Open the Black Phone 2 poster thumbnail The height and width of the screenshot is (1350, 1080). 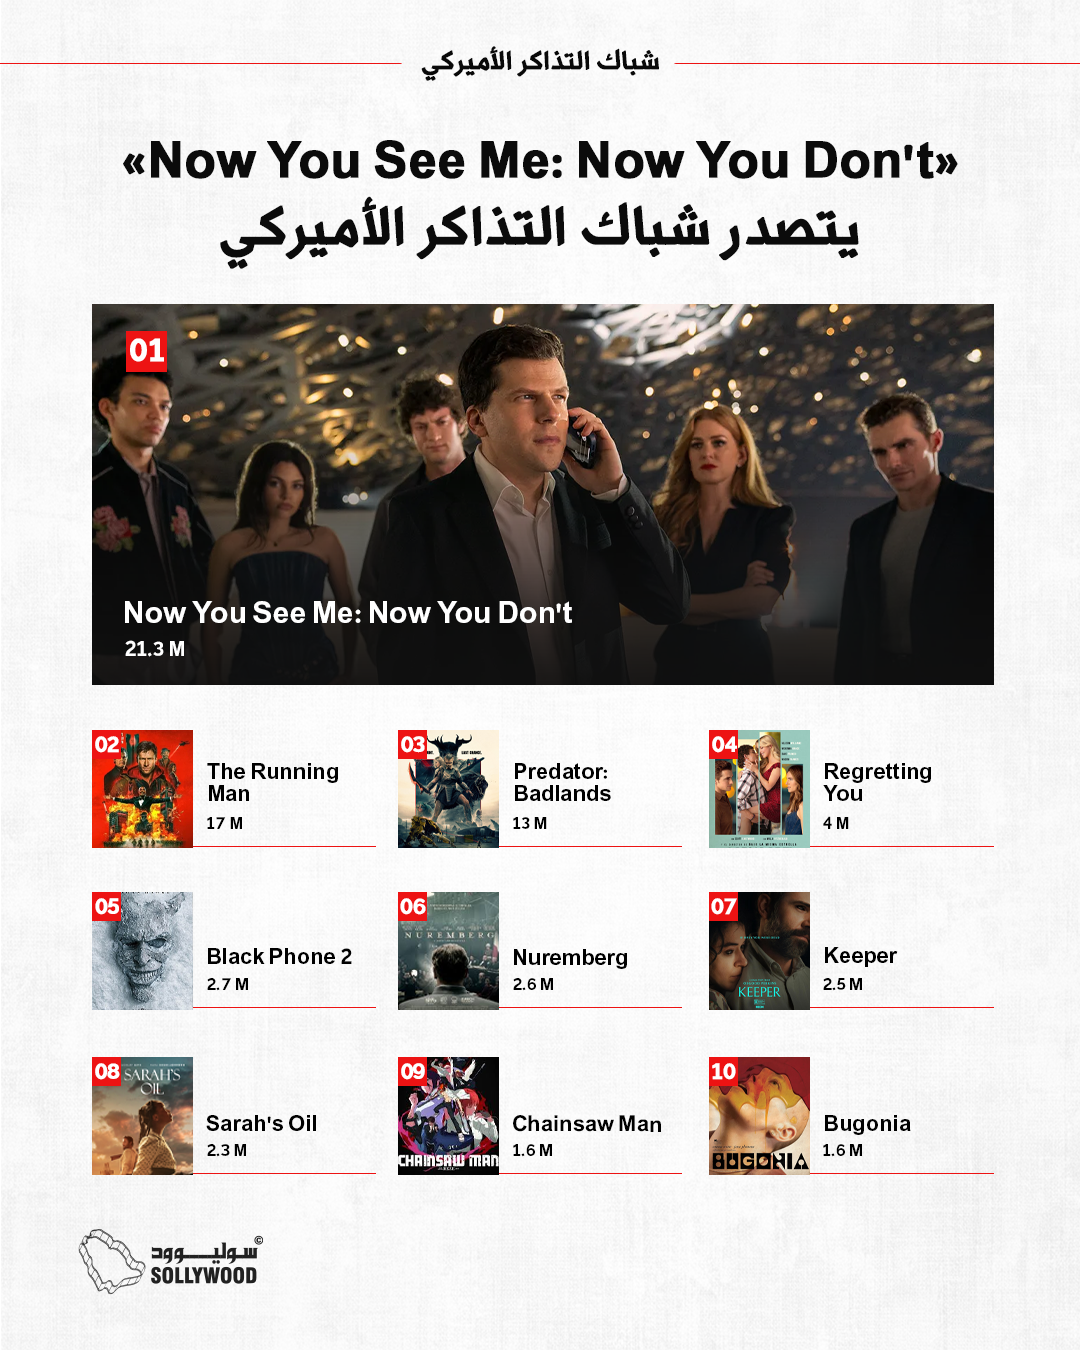142,951
